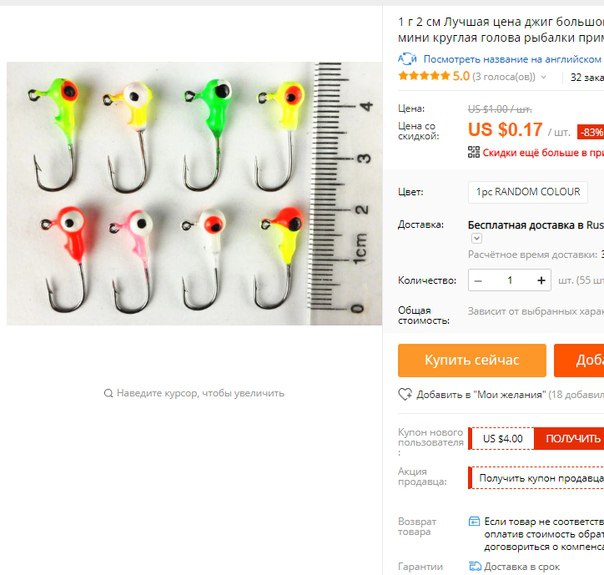
Task: Open Посмотреть название на английском link
Action: pos(512,59)
